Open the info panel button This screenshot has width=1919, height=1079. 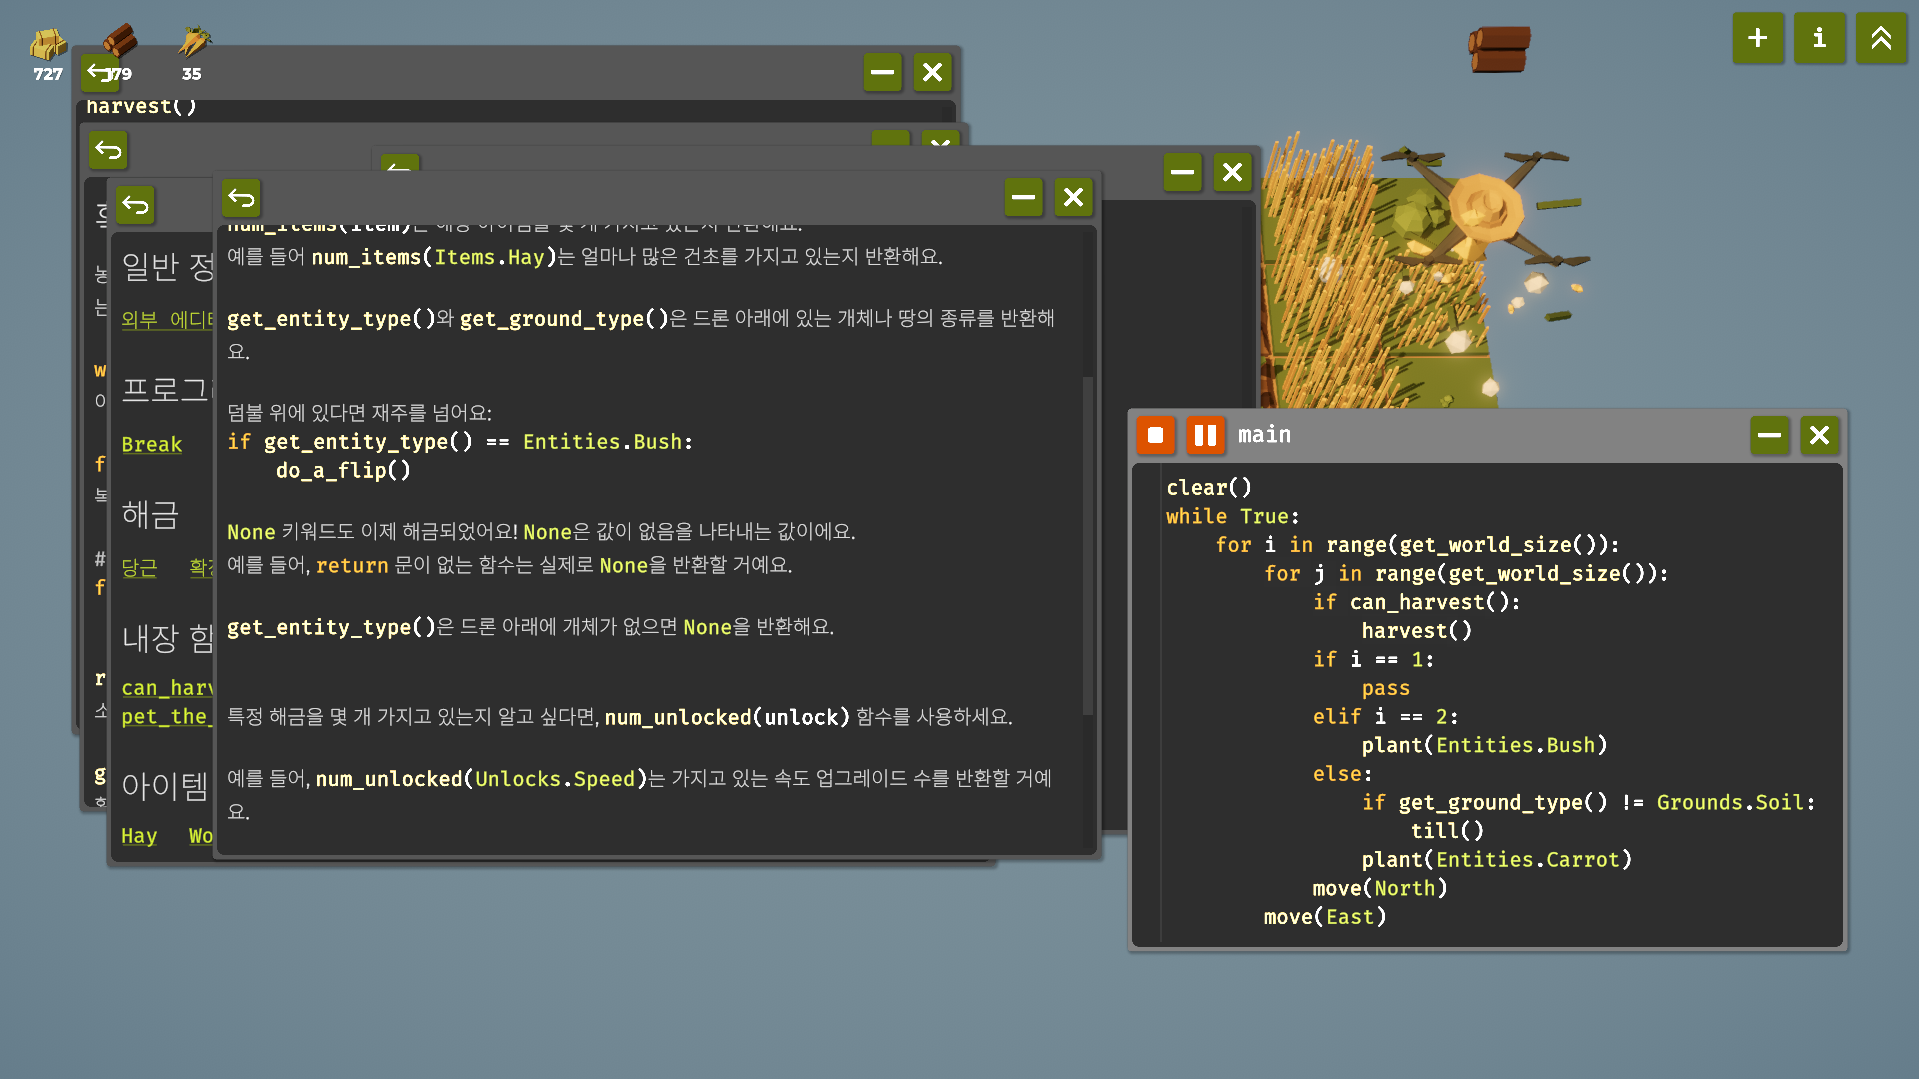tap(1819, 38)
